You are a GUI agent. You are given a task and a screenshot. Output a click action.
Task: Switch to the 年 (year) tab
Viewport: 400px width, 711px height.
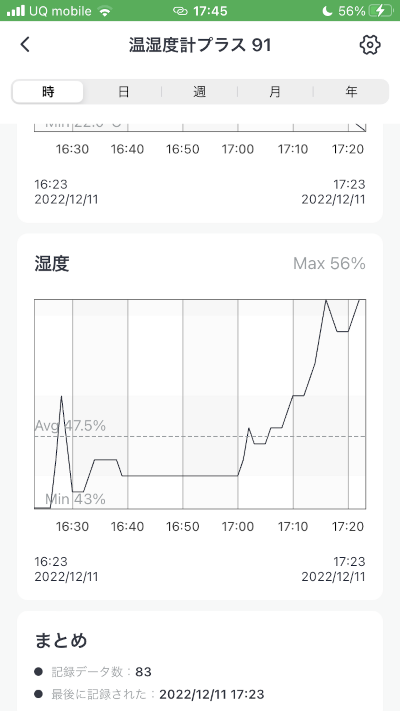click(x=351, y=92)
